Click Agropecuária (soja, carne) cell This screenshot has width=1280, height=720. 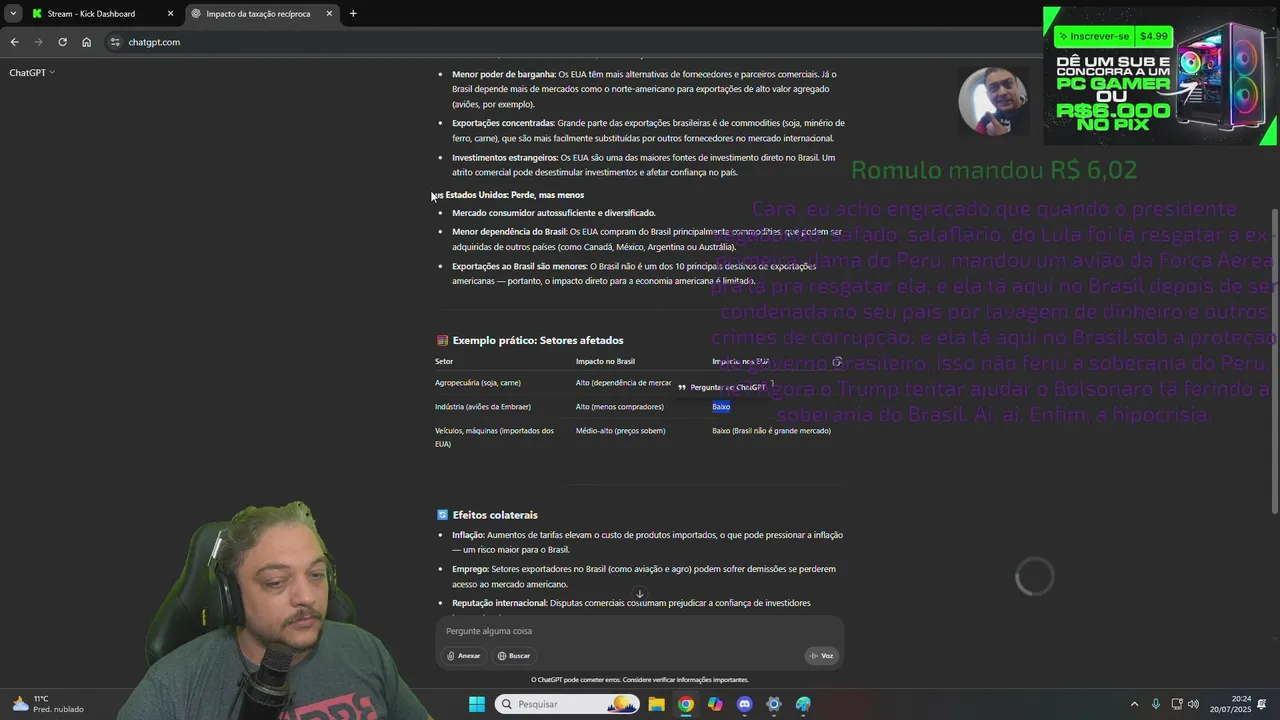pos(478,383)
